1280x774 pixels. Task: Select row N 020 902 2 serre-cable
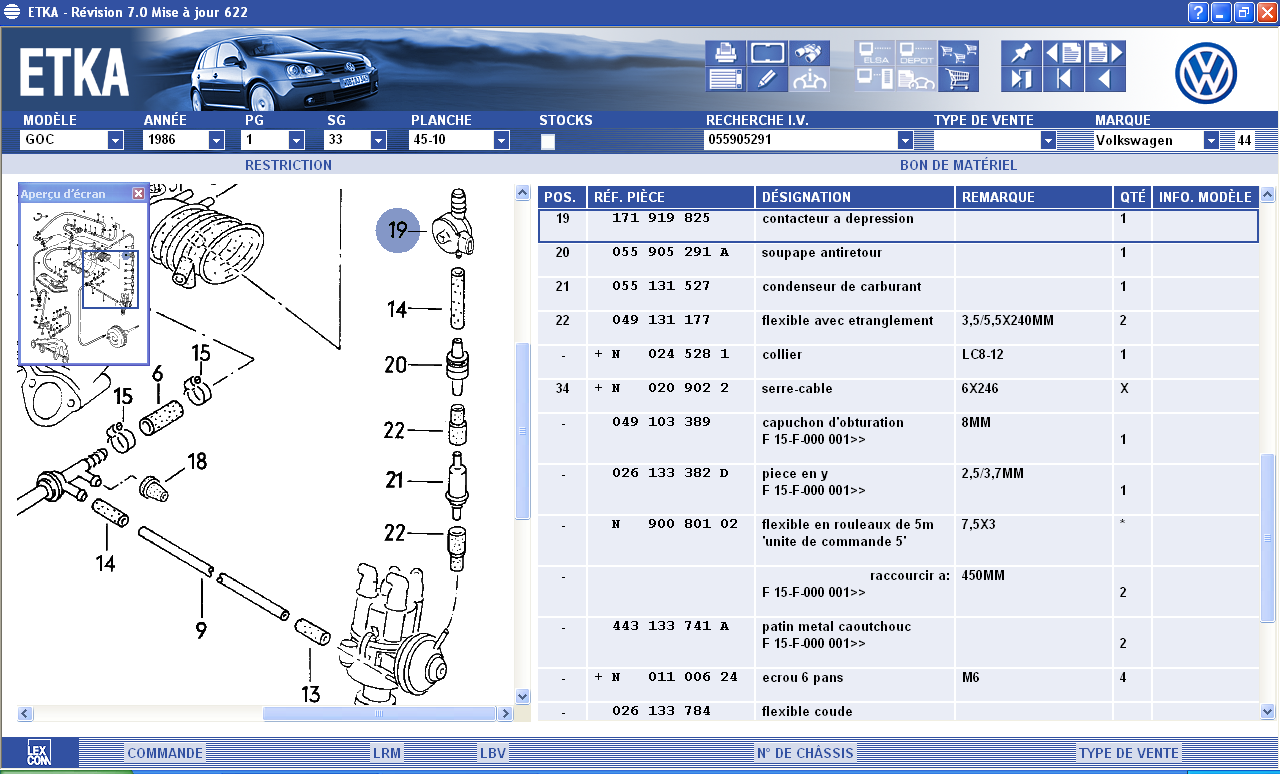898,396
